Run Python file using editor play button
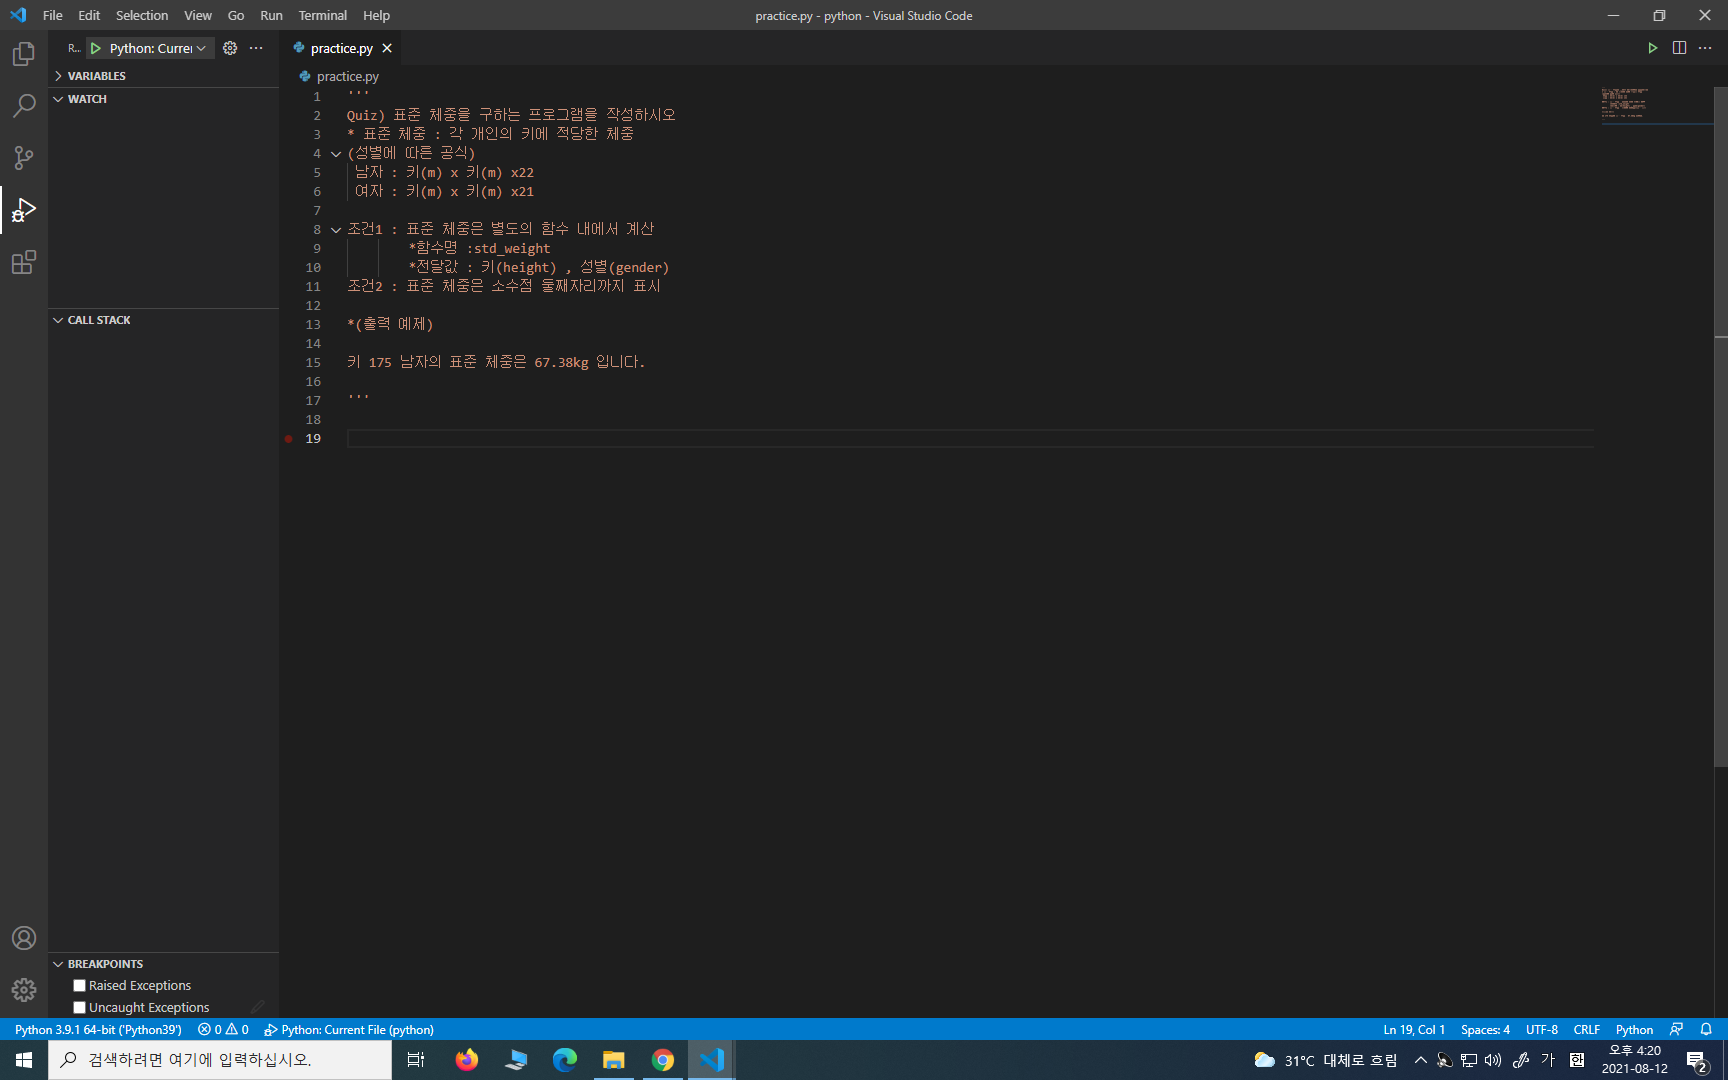 tap(1653, 48)
